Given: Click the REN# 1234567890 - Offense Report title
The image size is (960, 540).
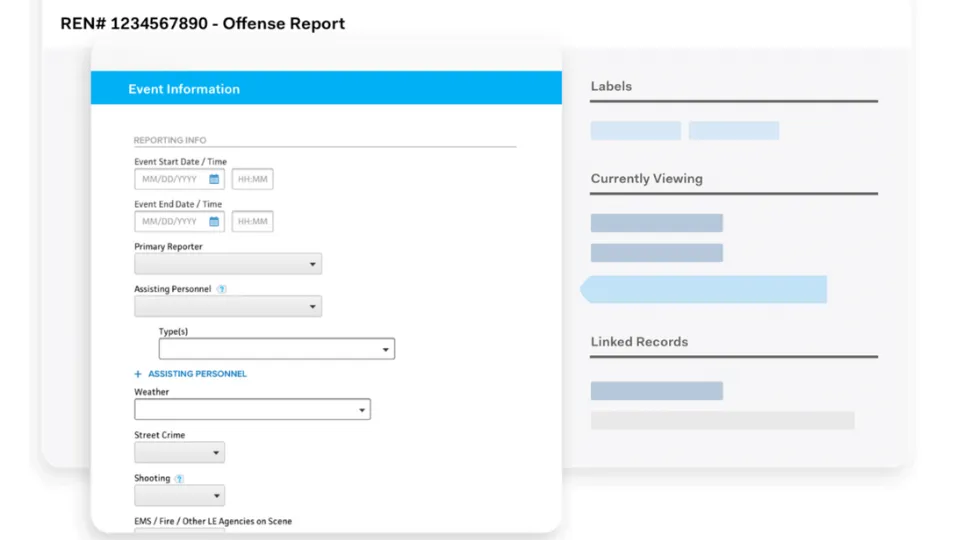Looking at the screenshot, I should [x=203, y=23].
